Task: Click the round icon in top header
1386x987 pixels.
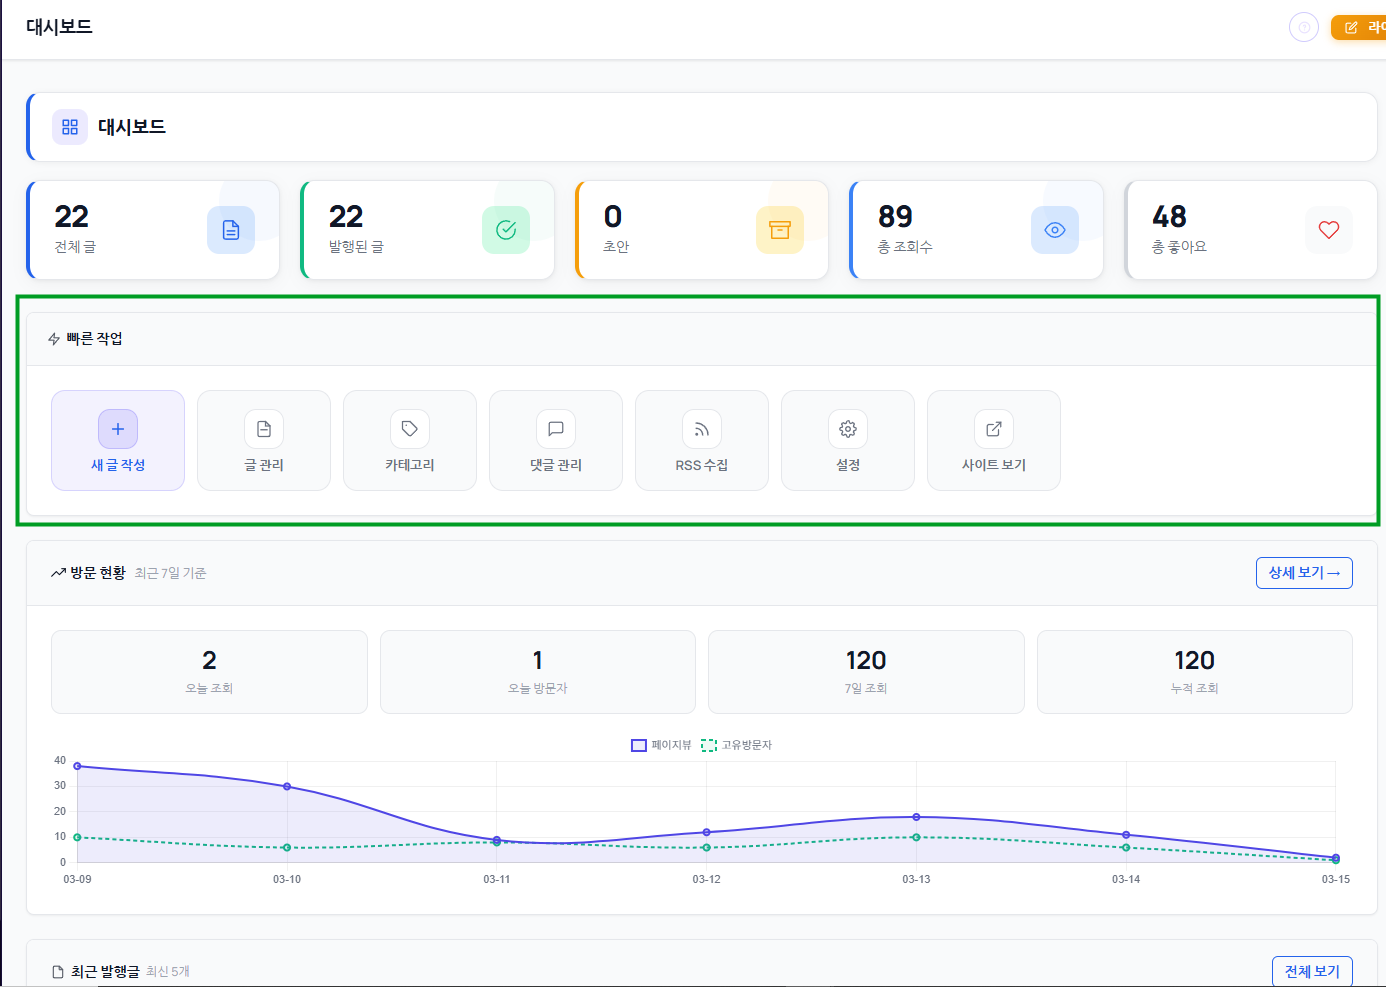Action: point(1304,27)
